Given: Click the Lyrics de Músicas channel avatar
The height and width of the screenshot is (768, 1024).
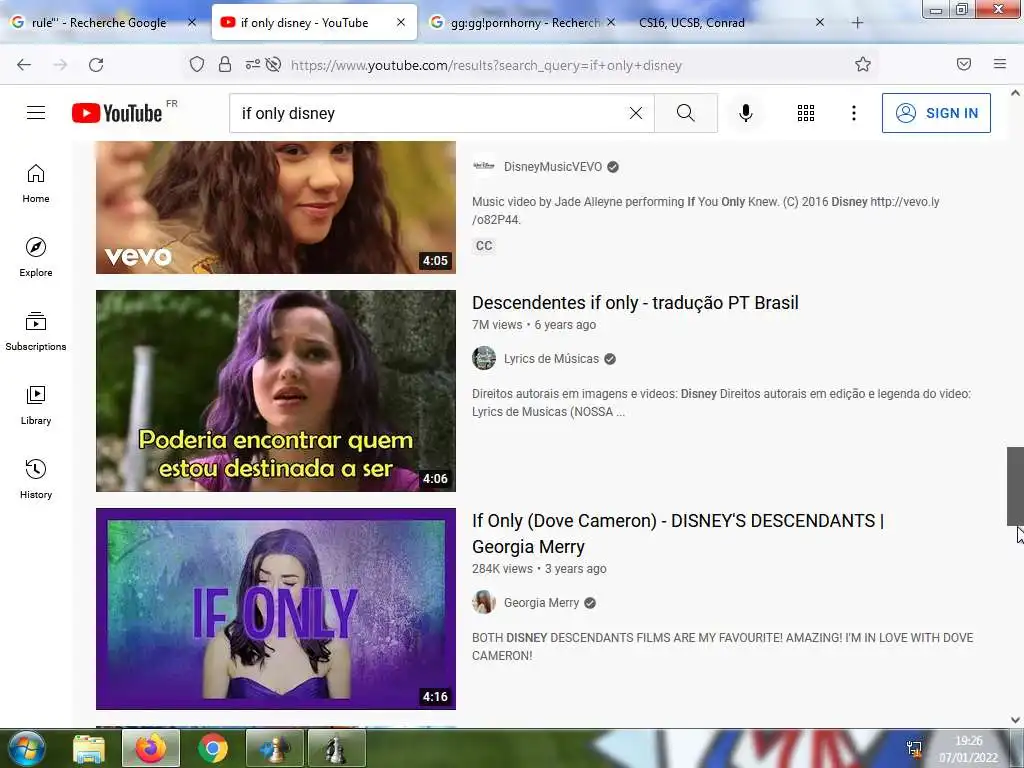Looking at the screenshot, I should coord(484,359).
